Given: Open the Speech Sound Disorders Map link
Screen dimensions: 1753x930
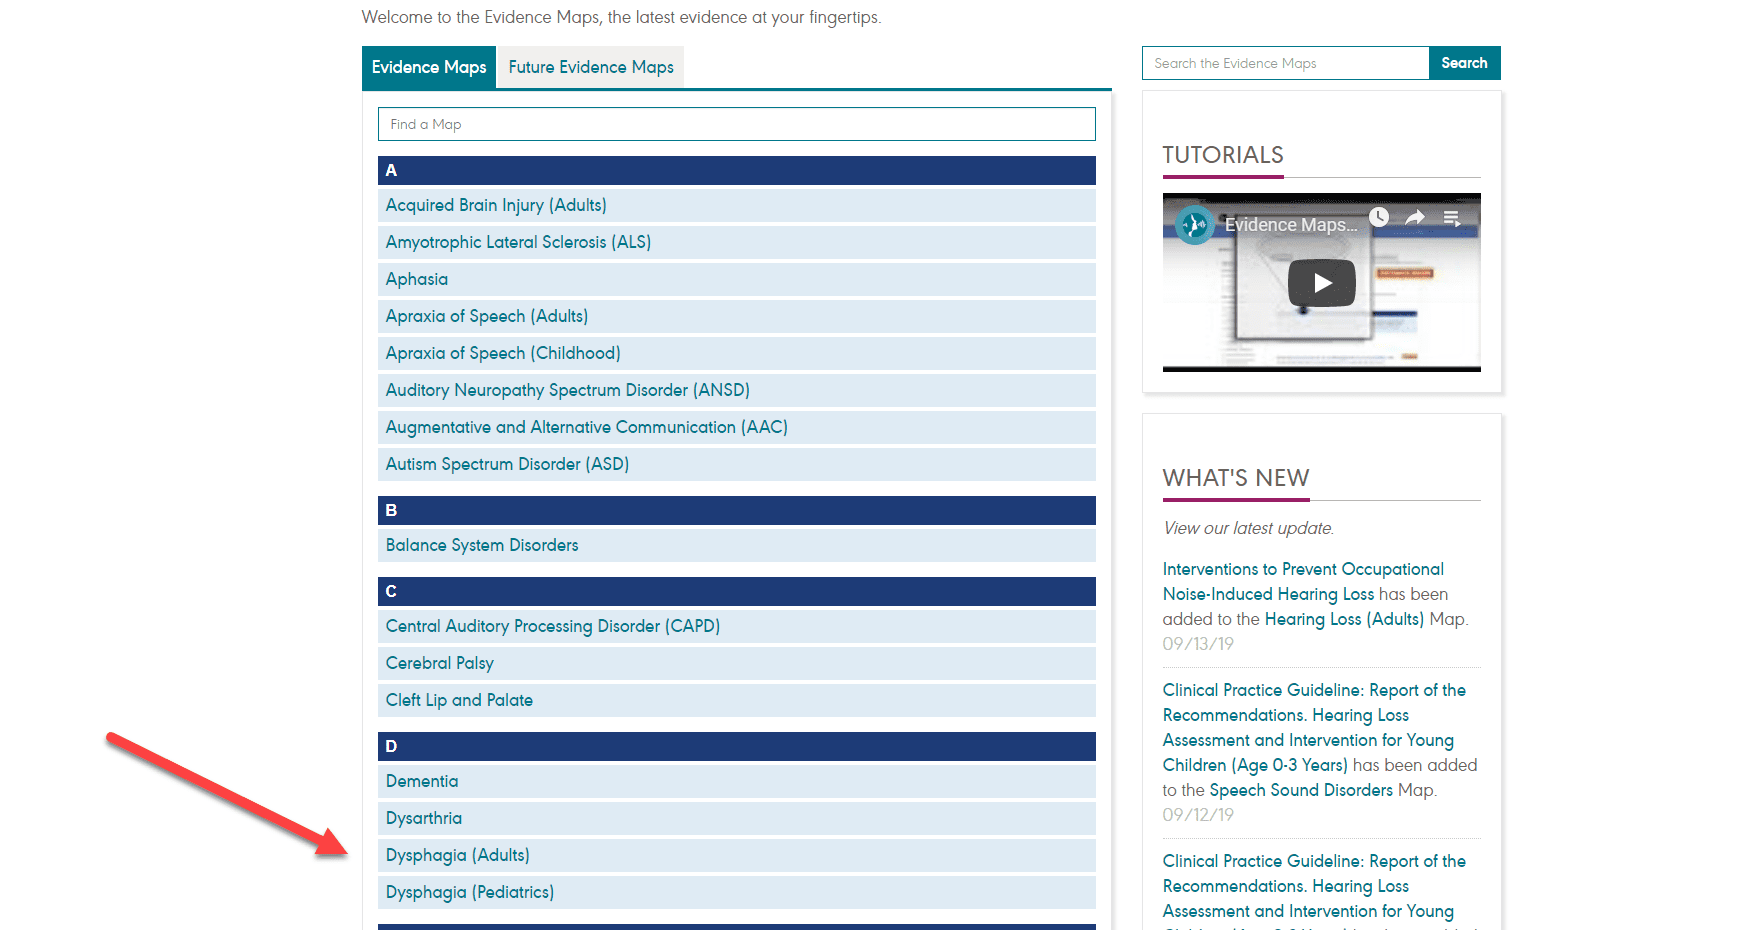Looking at the screenshot, I should [x=1300, y=790].
